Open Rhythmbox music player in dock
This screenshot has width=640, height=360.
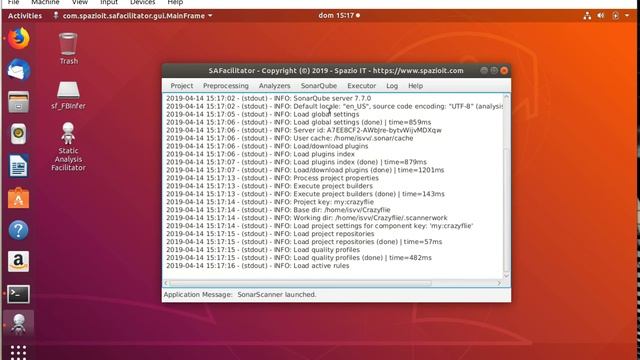coord(18,133)
